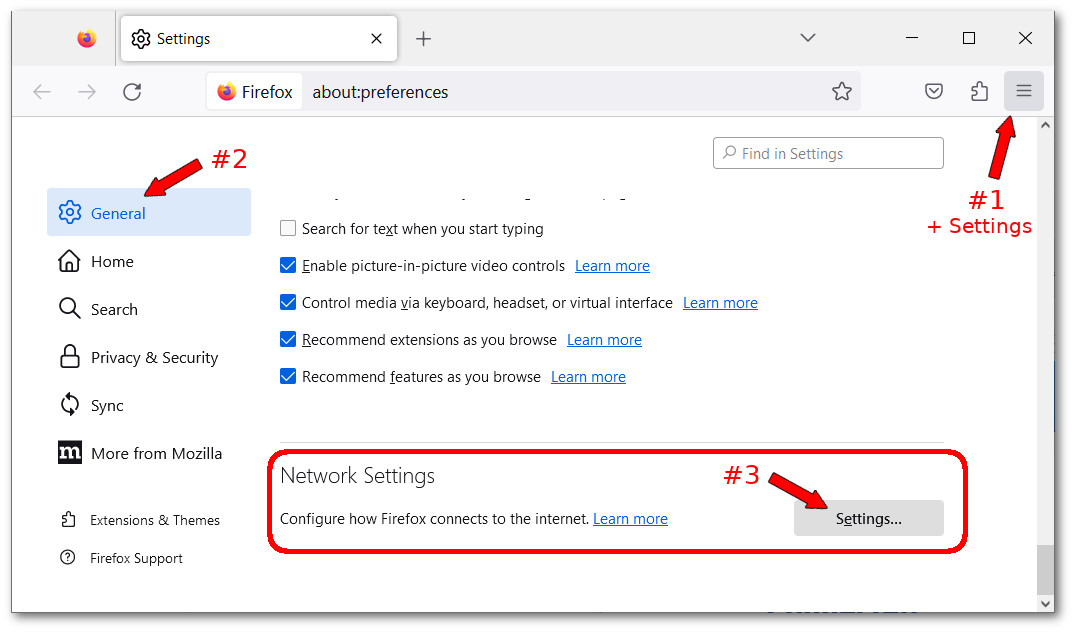This screenshot has height=632, width=1074.
Task: Reload the current page
Action: pos(132,91)
